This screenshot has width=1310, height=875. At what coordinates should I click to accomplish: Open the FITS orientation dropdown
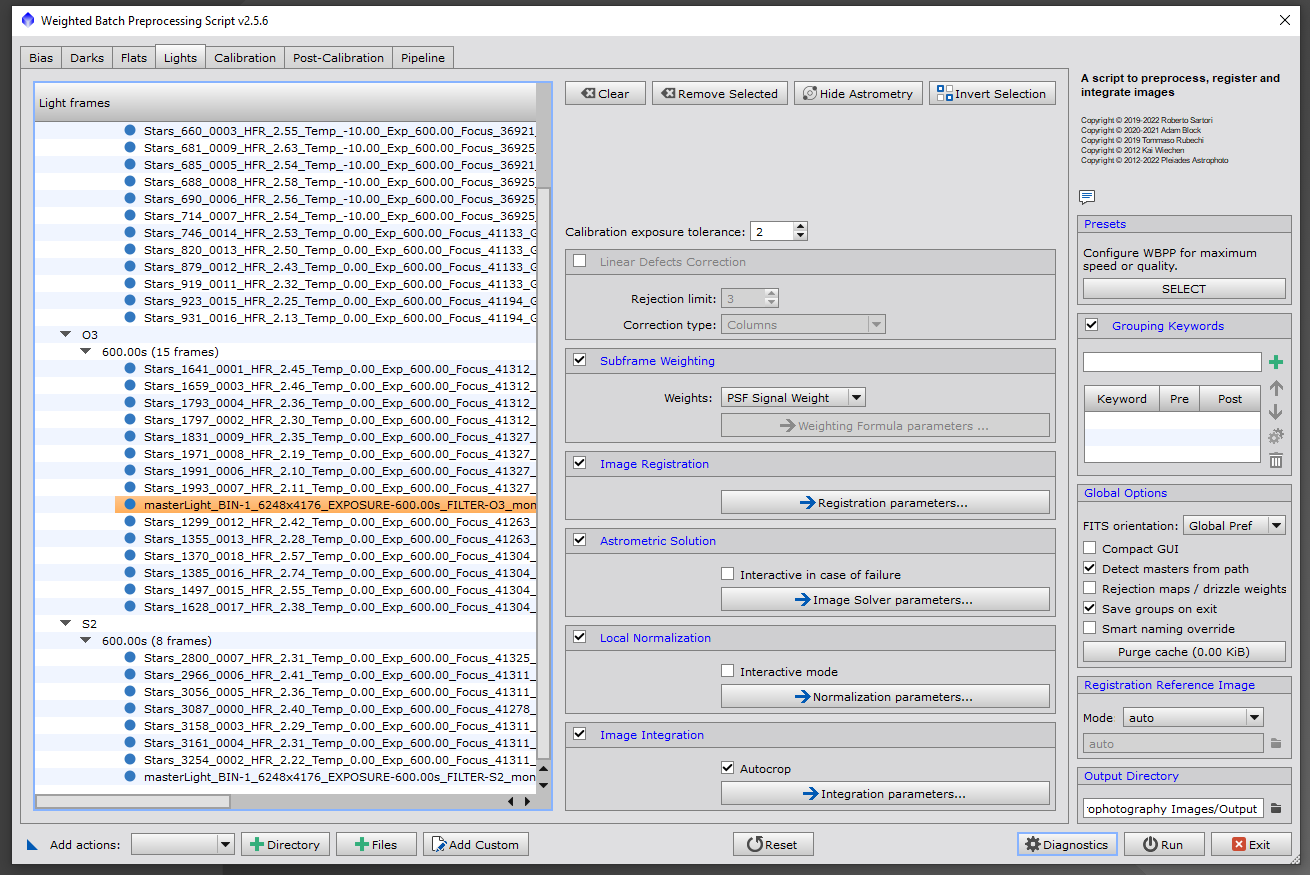[x=1234, y=525]
